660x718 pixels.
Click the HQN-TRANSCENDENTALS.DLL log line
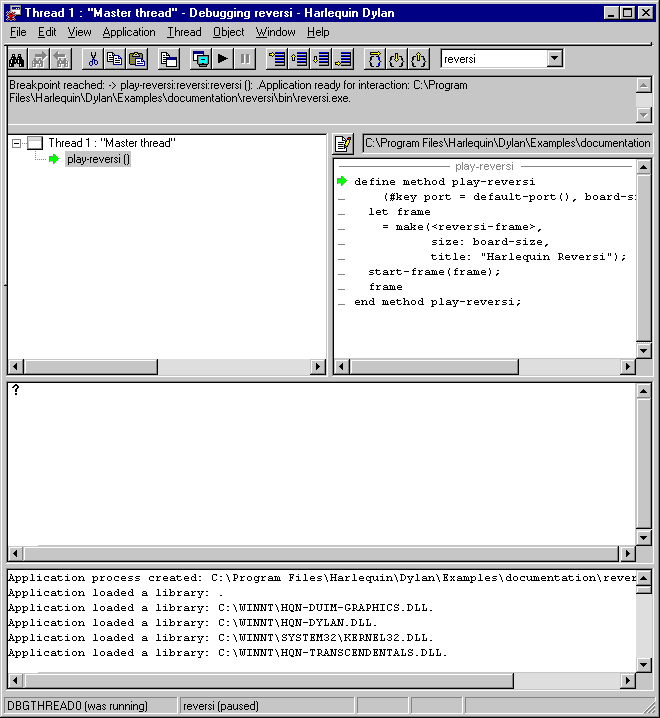[228, 653]
